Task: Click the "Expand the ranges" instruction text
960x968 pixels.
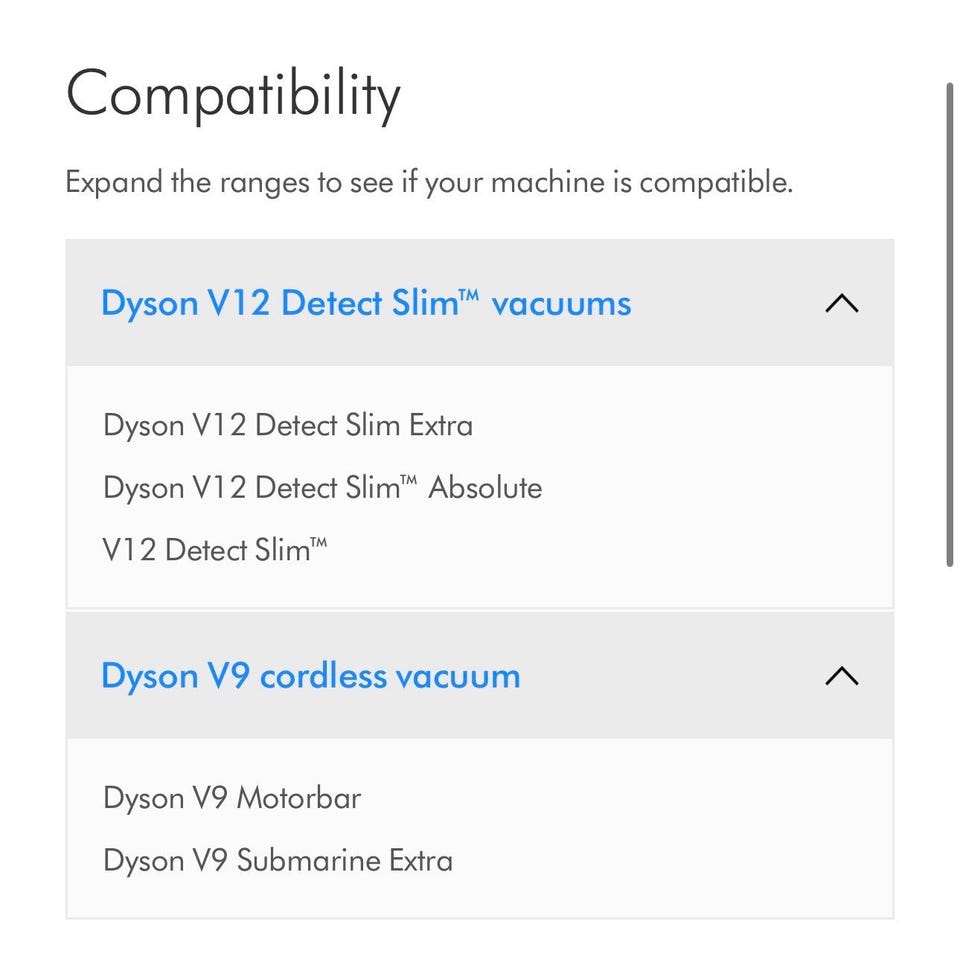Action: [x=428, y=184]
